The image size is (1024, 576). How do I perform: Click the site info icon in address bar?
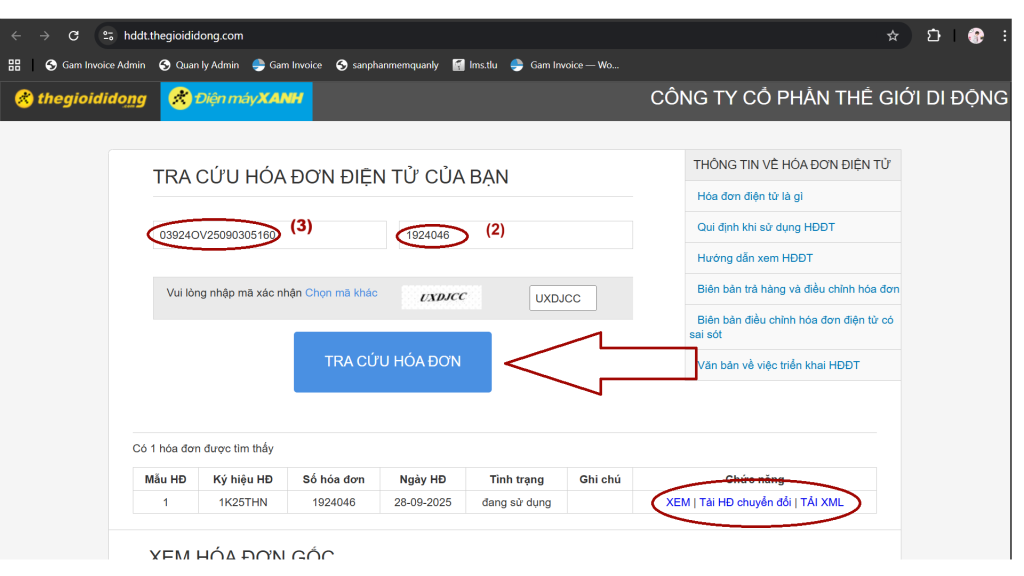(x=109, y=36)
